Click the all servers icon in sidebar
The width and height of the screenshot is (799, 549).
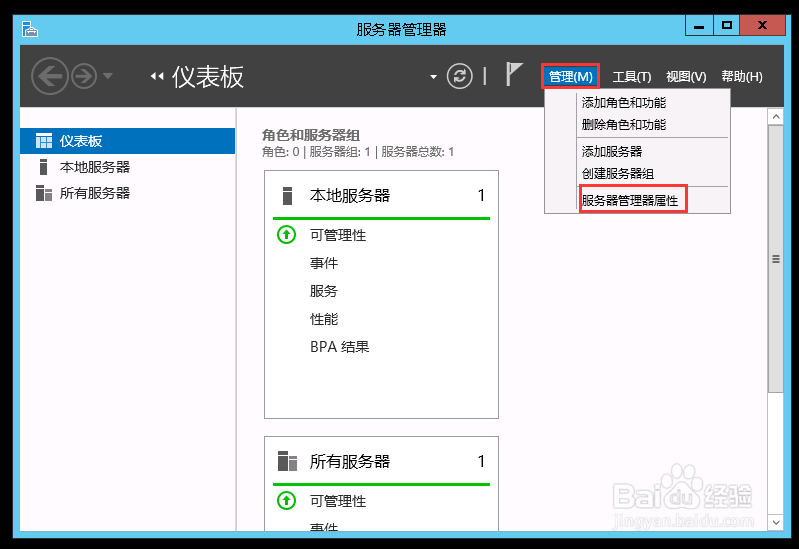[44, 193]
